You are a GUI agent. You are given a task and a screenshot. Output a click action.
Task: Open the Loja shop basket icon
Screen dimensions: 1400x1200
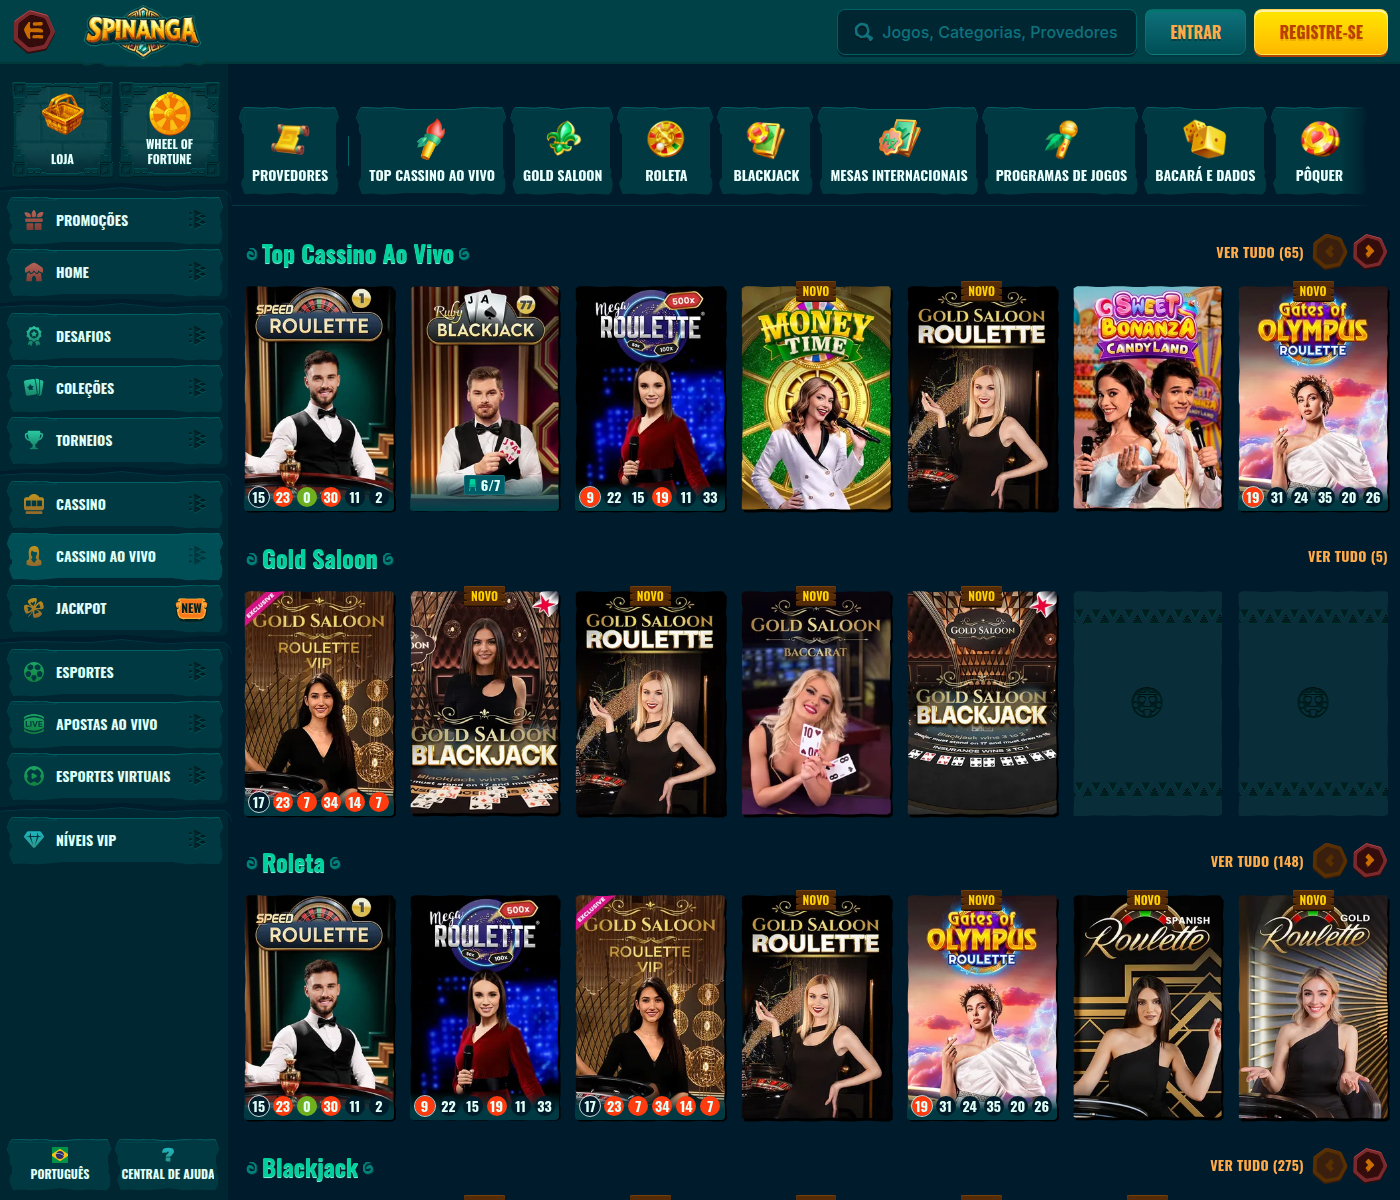point(62,116)
